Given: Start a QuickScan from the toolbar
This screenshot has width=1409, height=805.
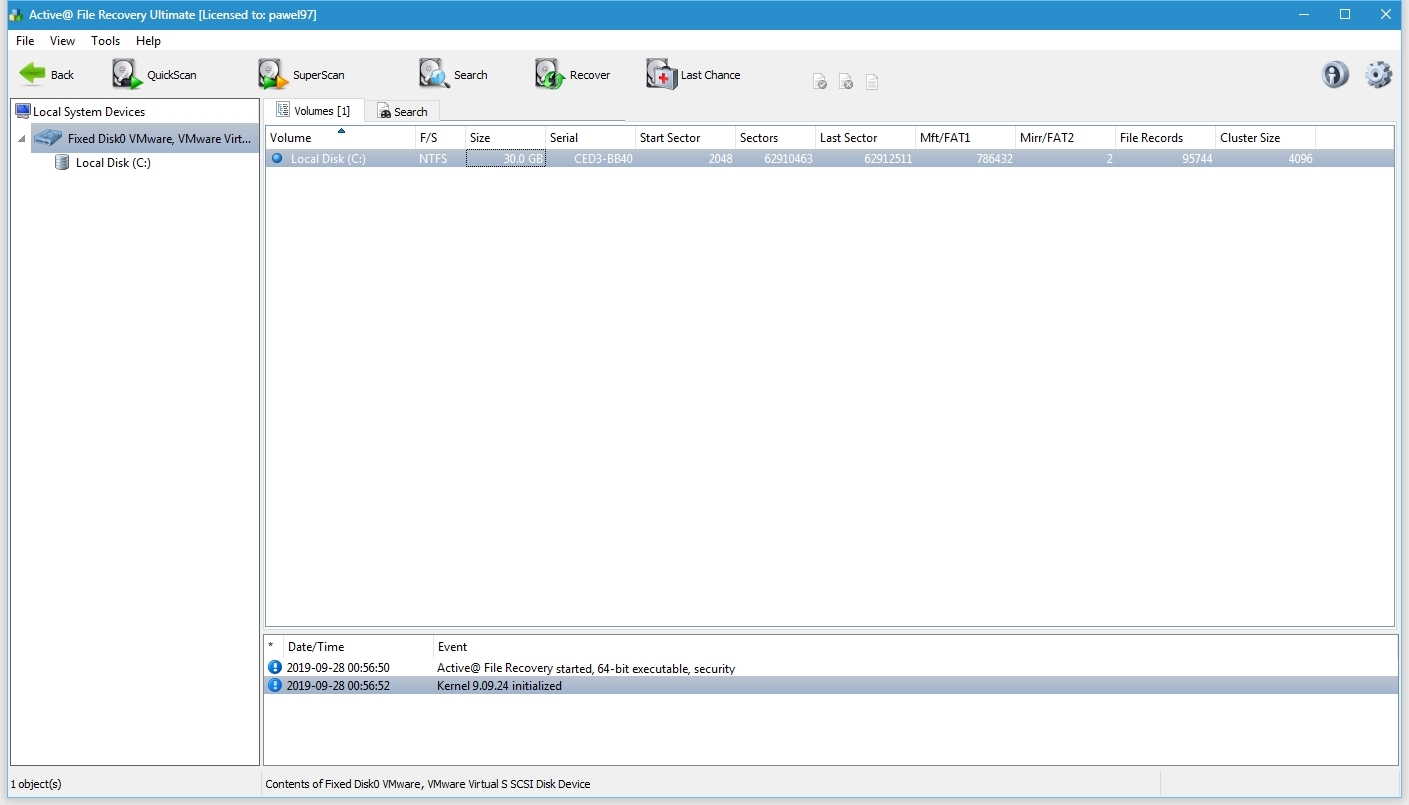Looking at the screenshot, I should tap(154, 75).
